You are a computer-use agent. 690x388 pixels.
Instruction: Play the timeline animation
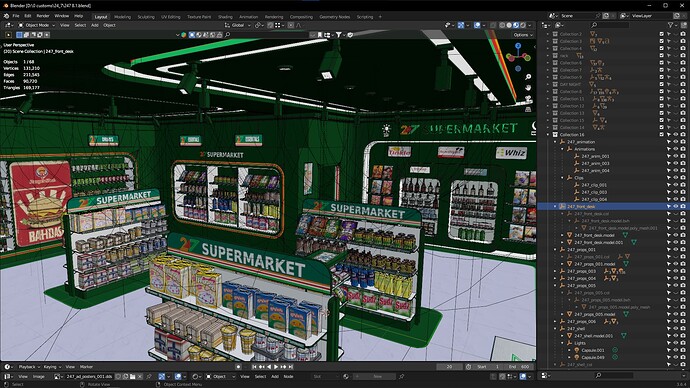[276, 366]
